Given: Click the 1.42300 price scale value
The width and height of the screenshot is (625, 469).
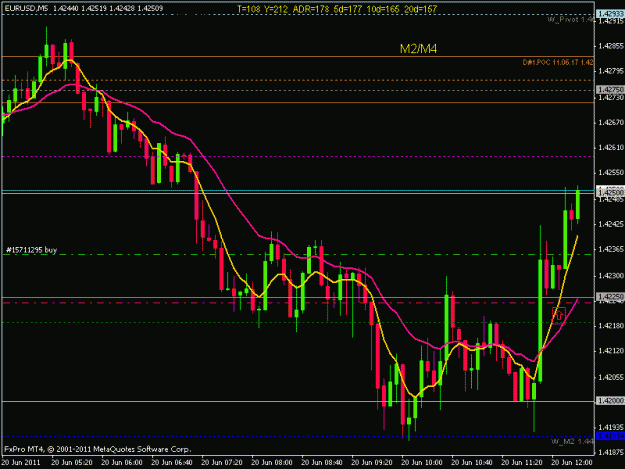Looking at the screenshot, I should [611, 275].
